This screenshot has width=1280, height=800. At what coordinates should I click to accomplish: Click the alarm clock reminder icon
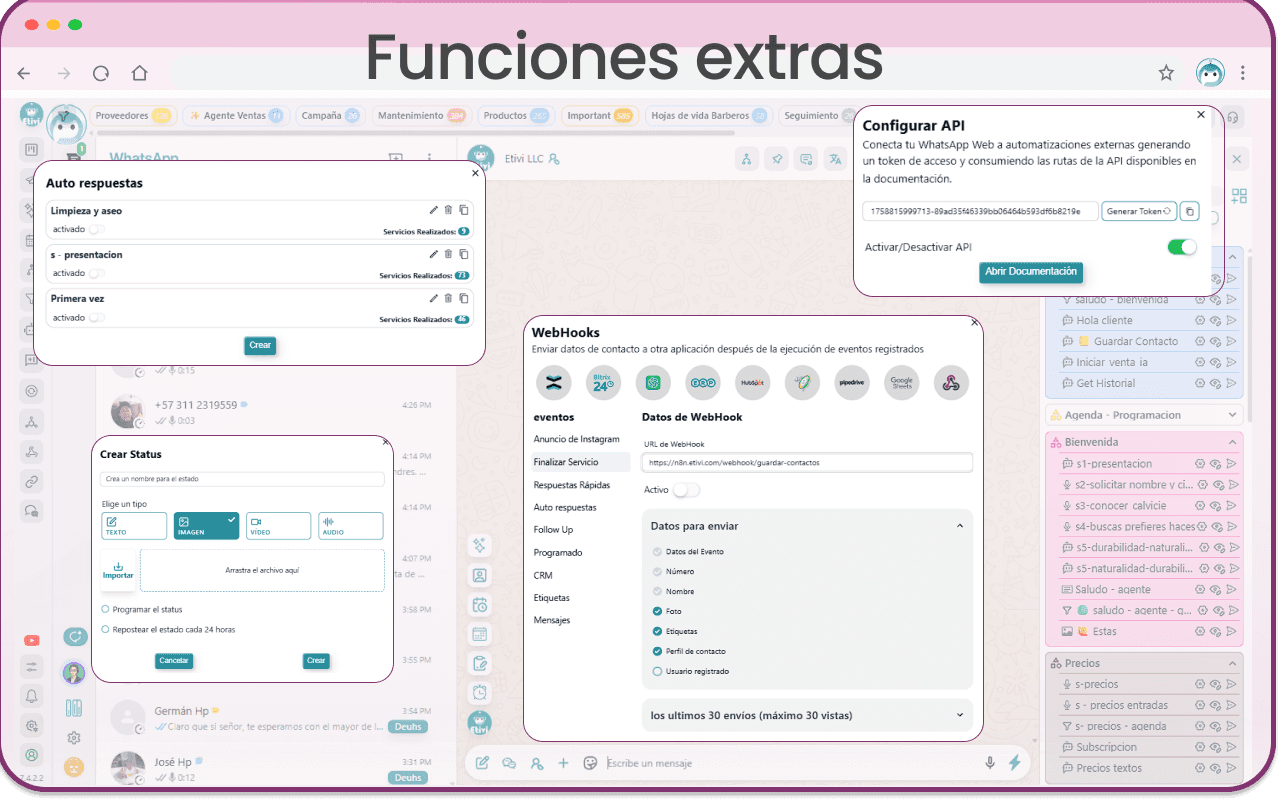tap(479, 691)
